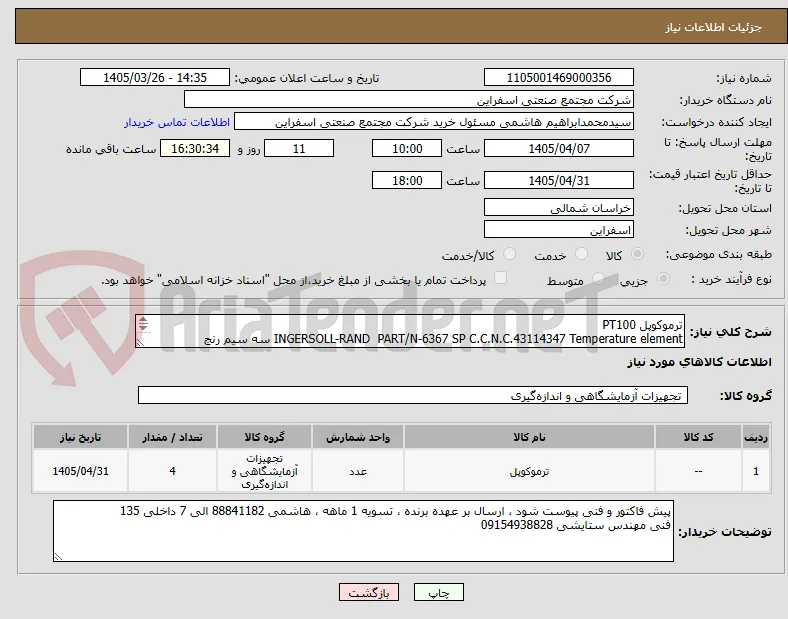This screenshot has height=619, width=788.
Task: Select the متوسط purchase type radio
Action: click(598, 278)
